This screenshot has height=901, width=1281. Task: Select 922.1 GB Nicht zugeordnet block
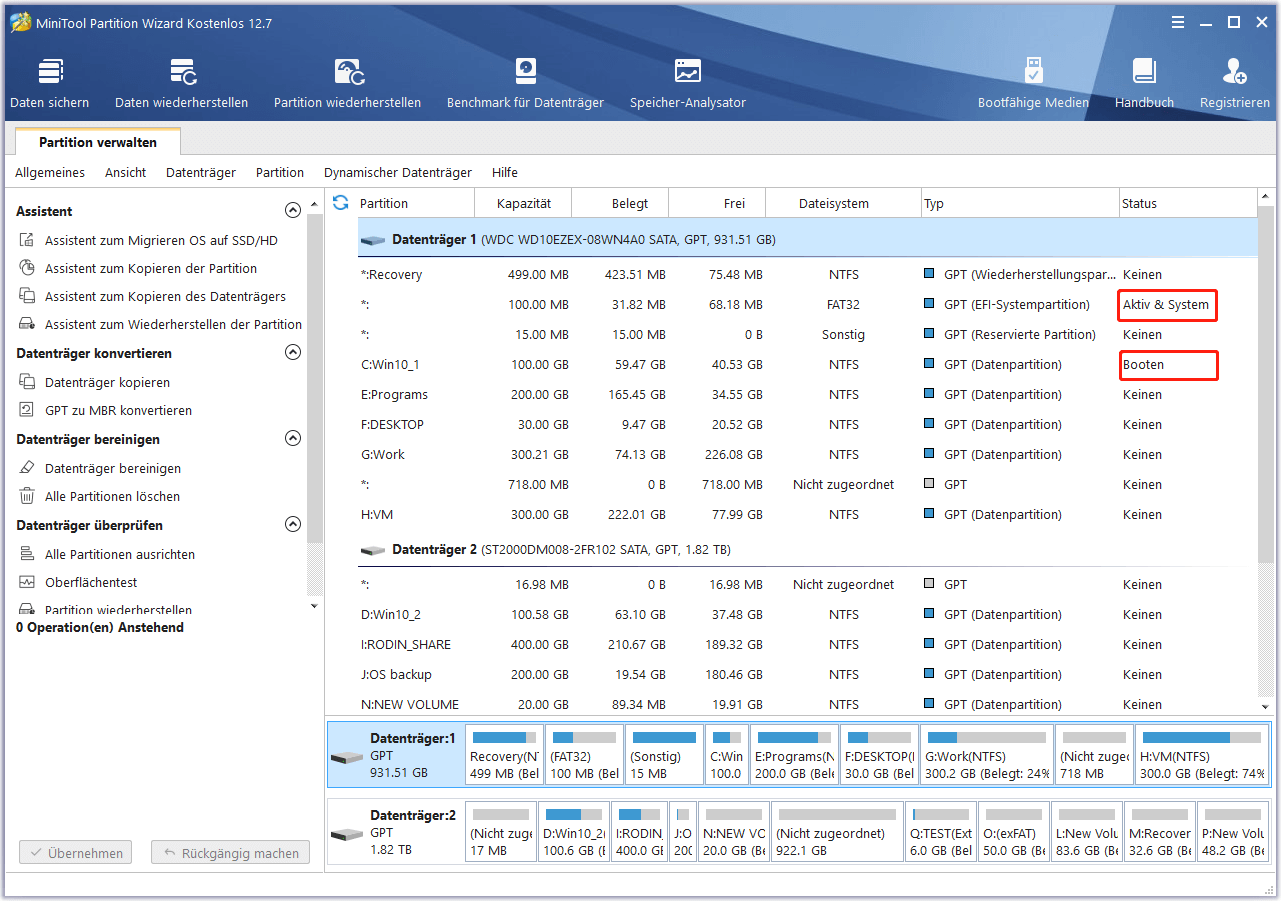(x=837, y=832)
